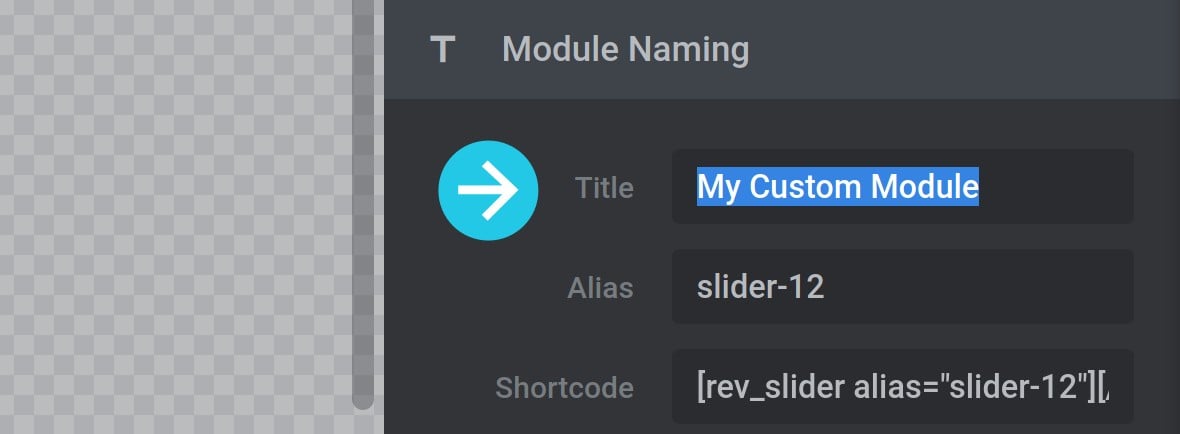Click the slider-12 alias text

tap(760, 287)
